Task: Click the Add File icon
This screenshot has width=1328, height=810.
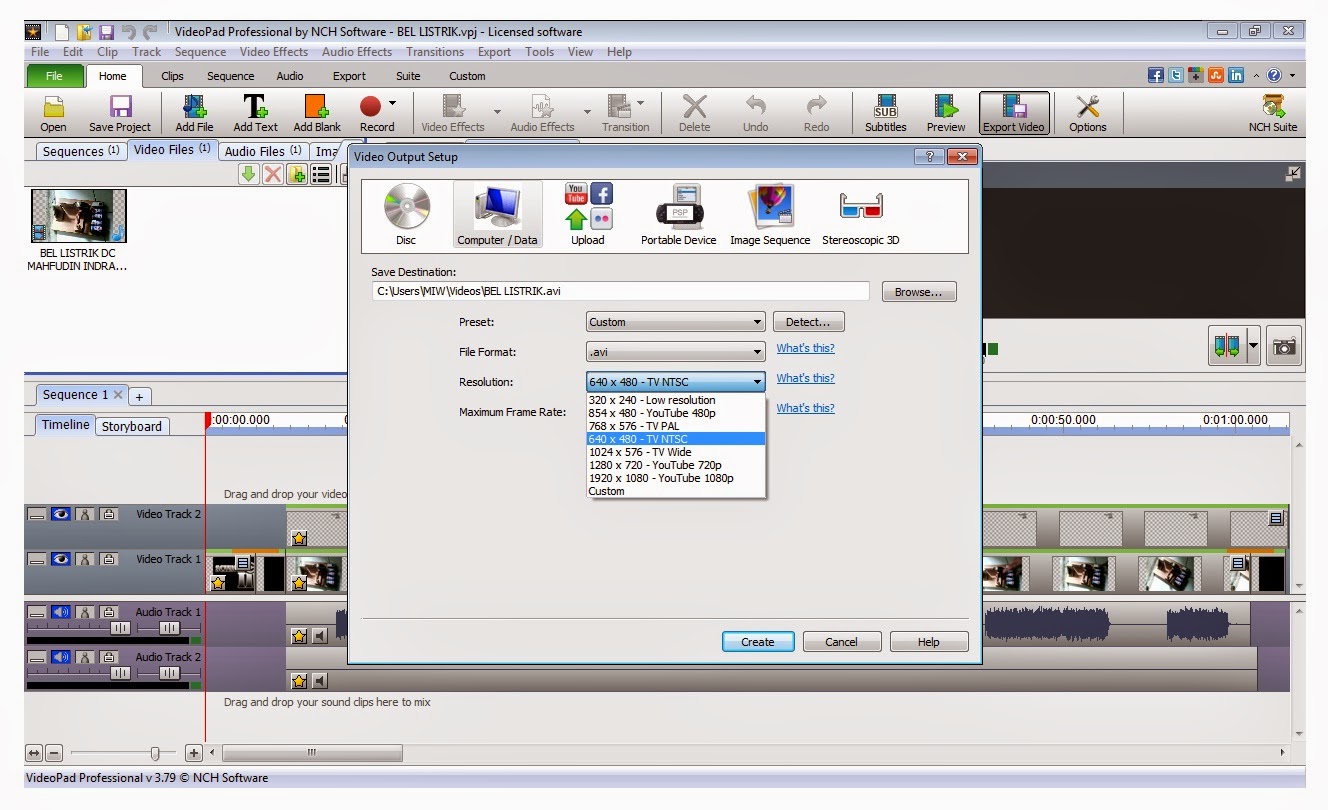Action: point(194,113)
